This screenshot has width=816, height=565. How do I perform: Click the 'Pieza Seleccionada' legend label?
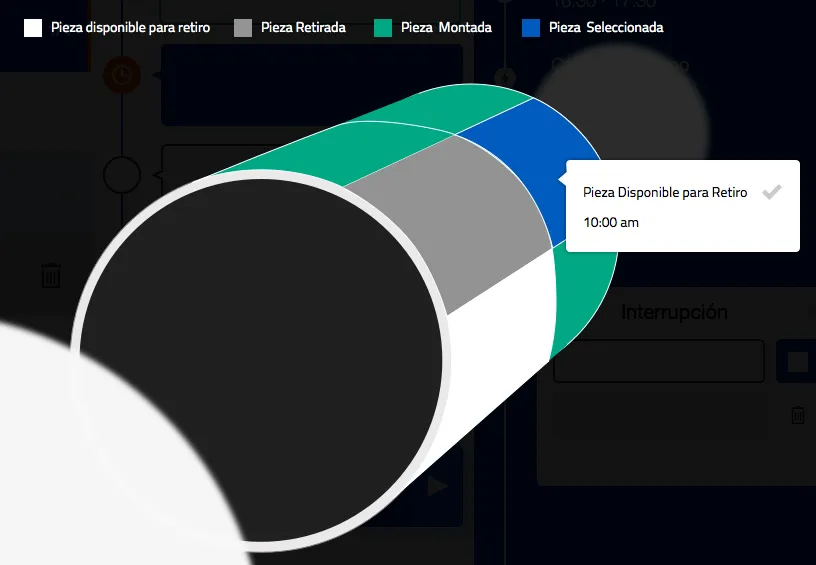(x=606, y=28)
